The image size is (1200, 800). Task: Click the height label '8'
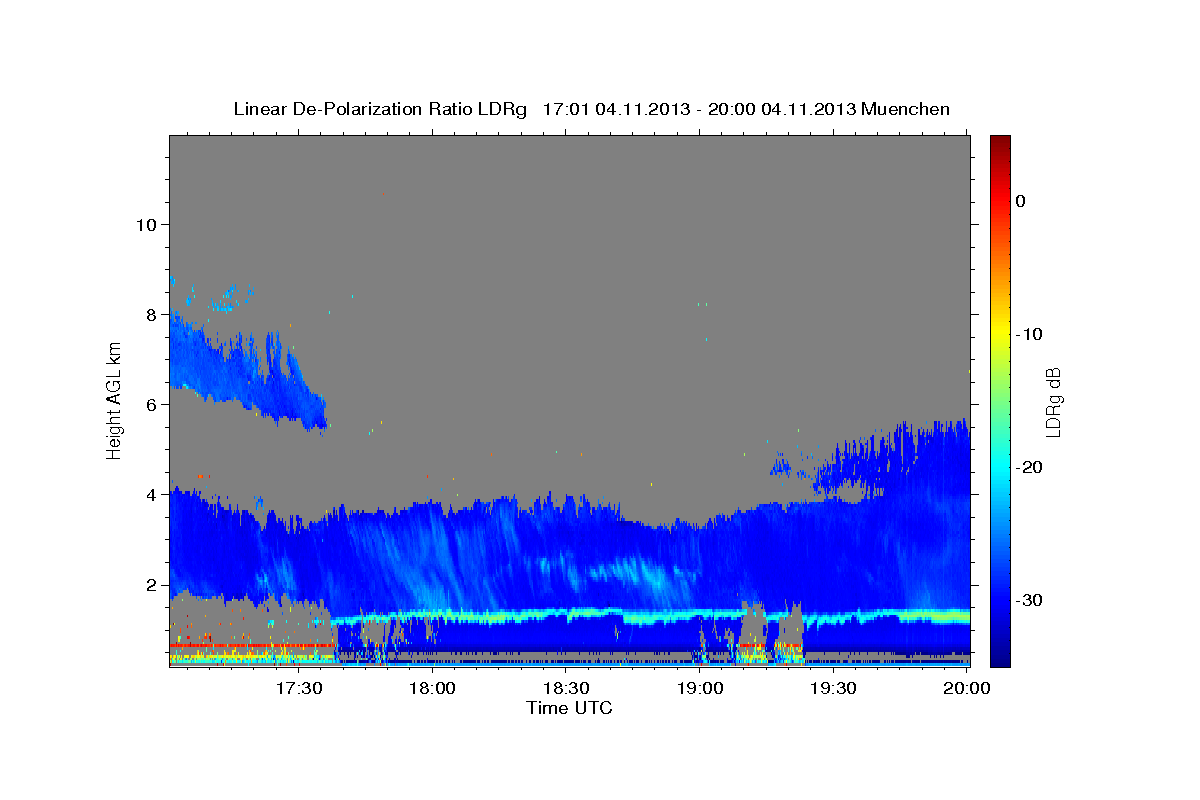[152, 314]
